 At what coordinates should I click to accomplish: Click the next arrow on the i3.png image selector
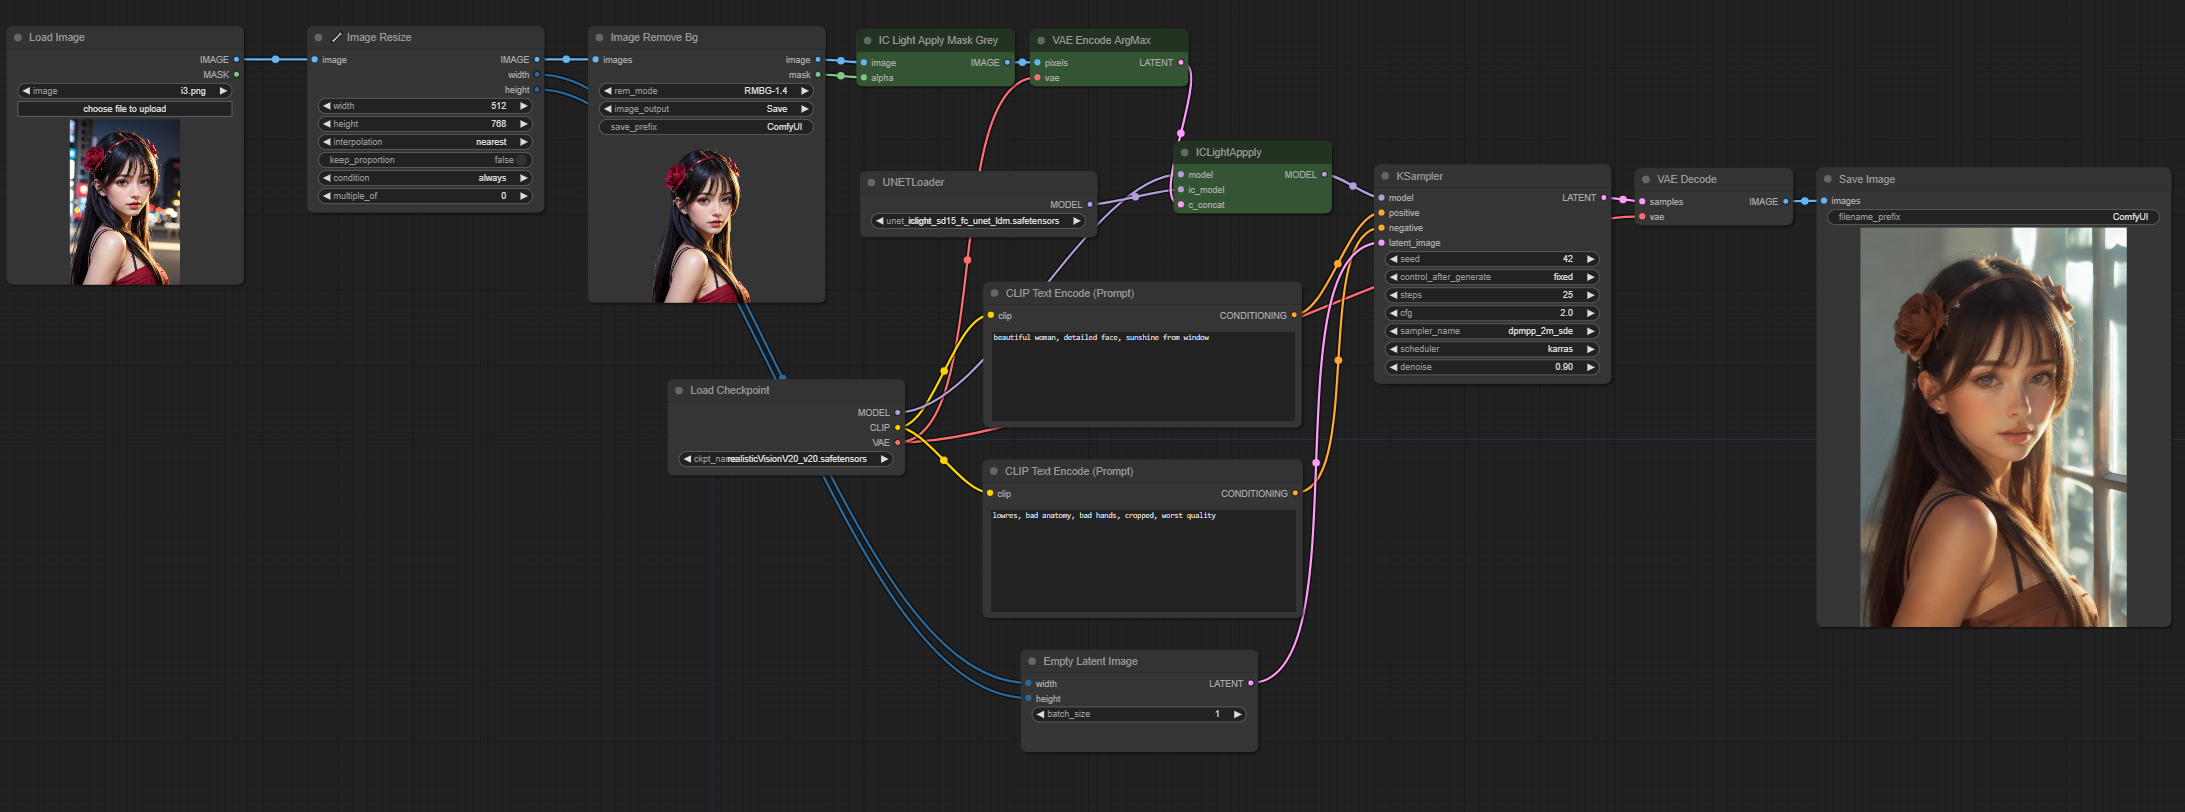[x=223, y=91]
